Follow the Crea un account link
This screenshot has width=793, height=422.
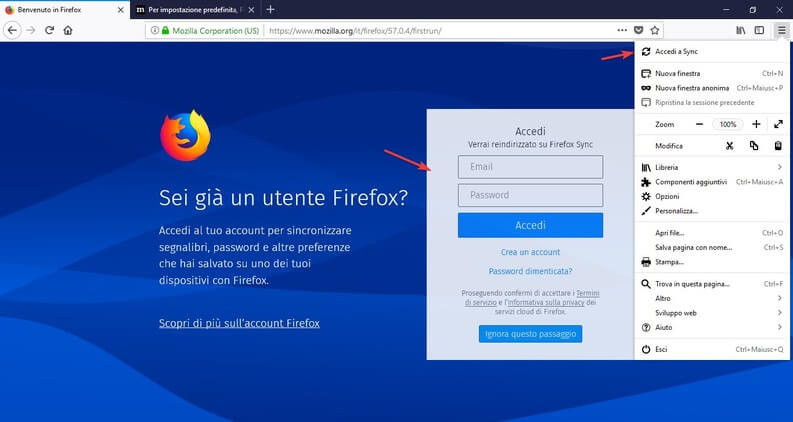click(x=530, y=252)
